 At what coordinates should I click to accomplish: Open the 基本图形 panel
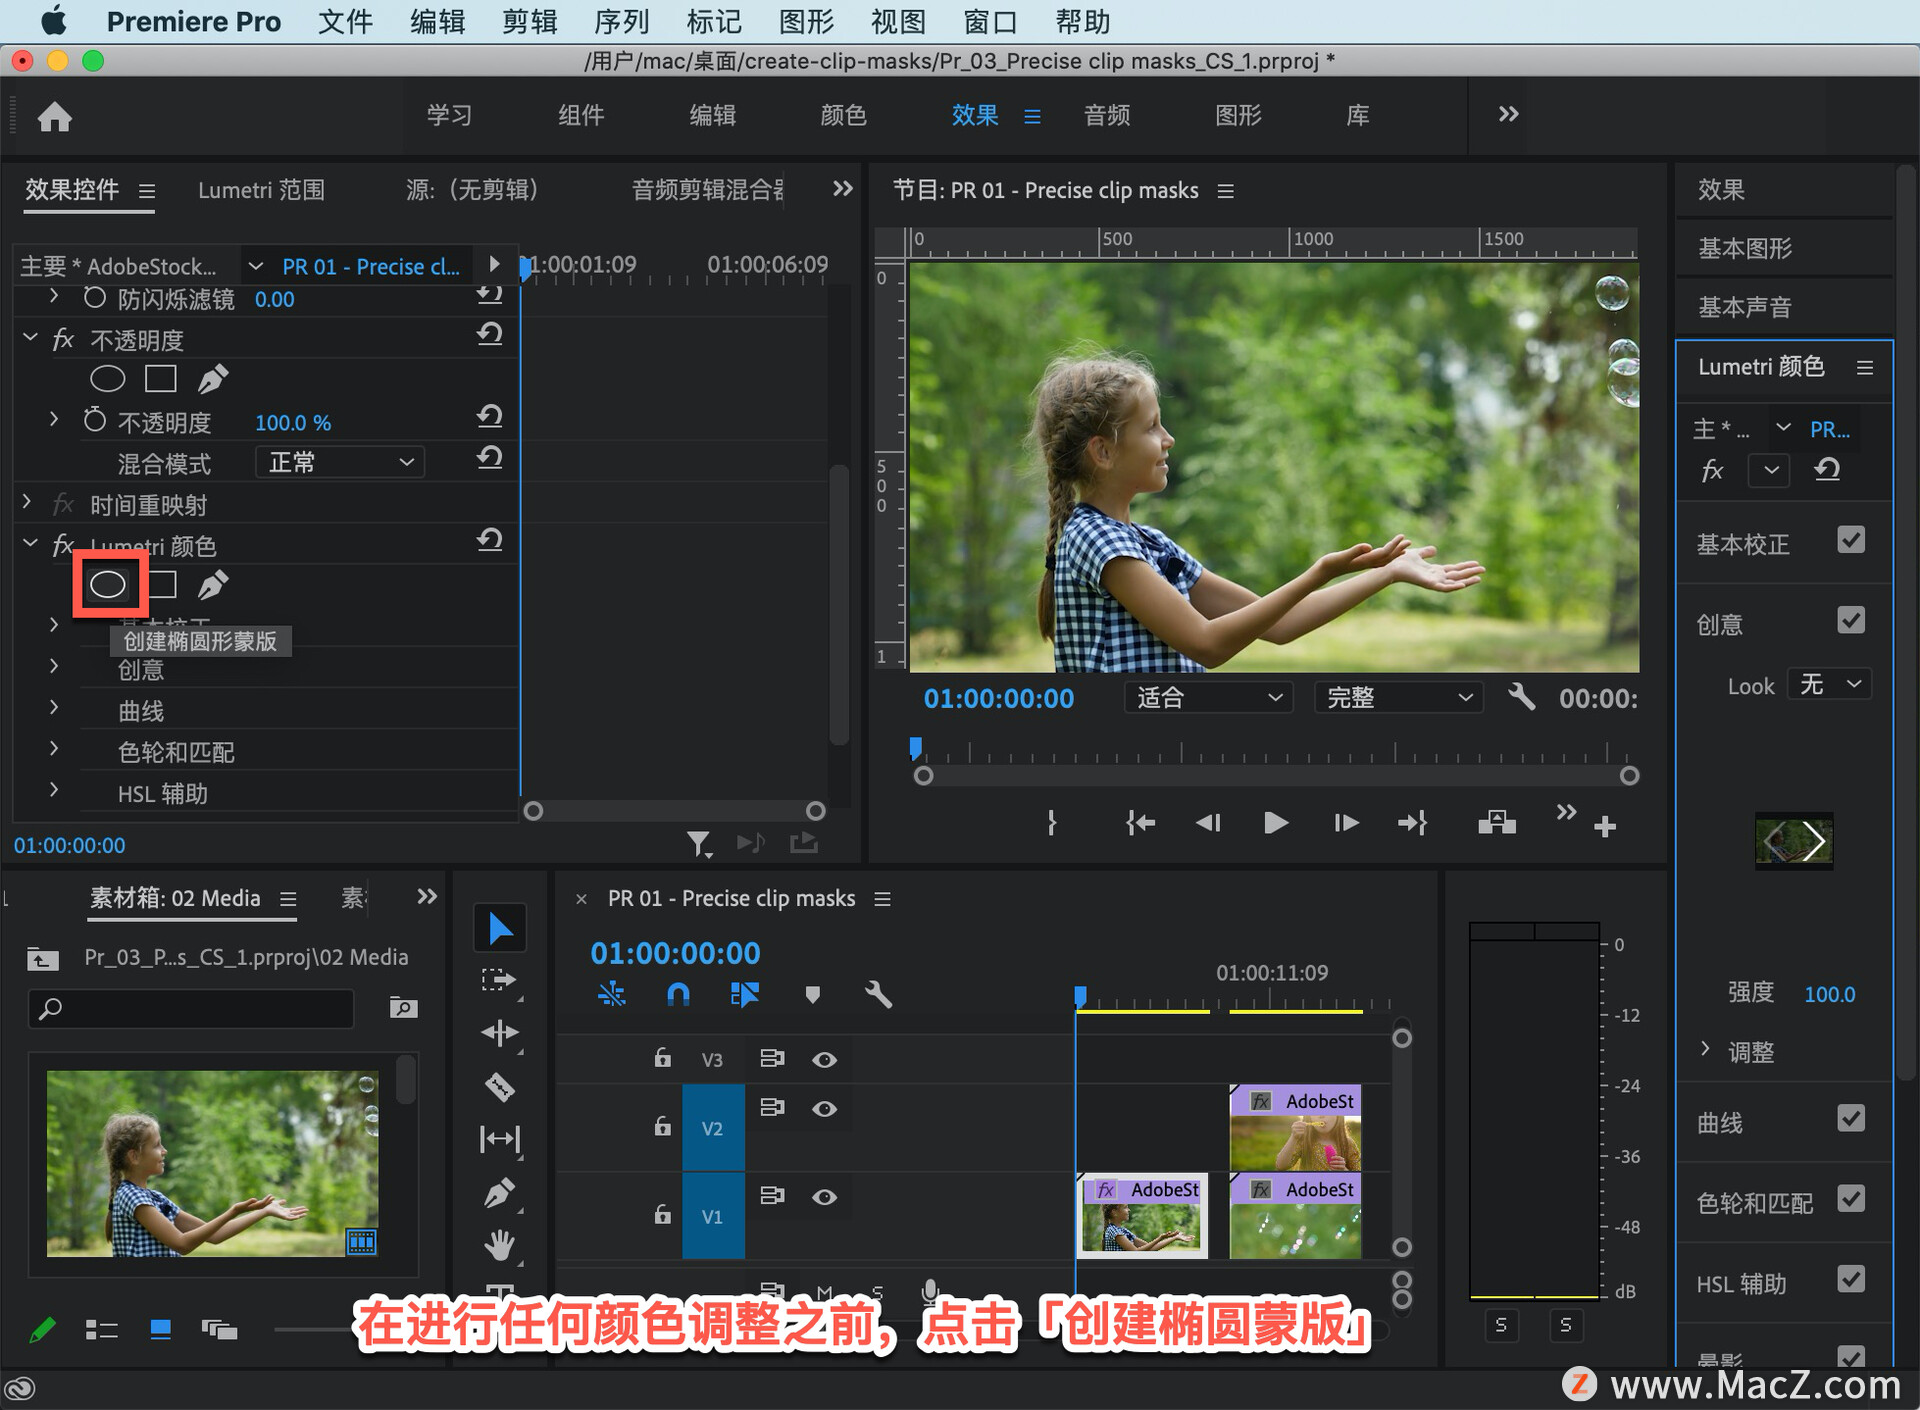click(x=1744, y=248)
